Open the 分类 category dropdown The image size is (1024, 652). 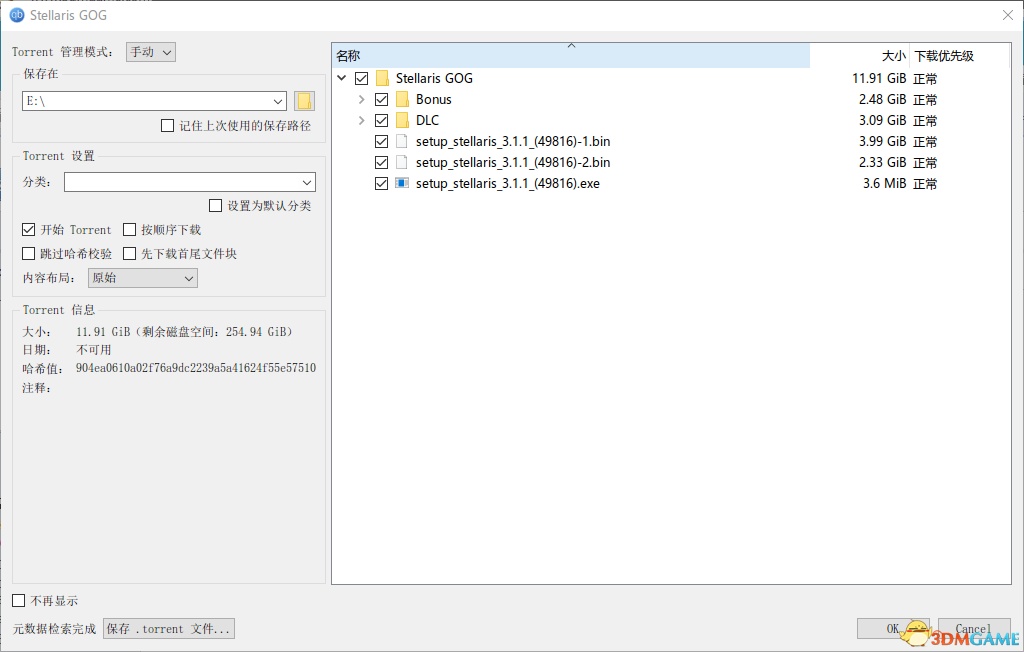click(x=189, y=182)
